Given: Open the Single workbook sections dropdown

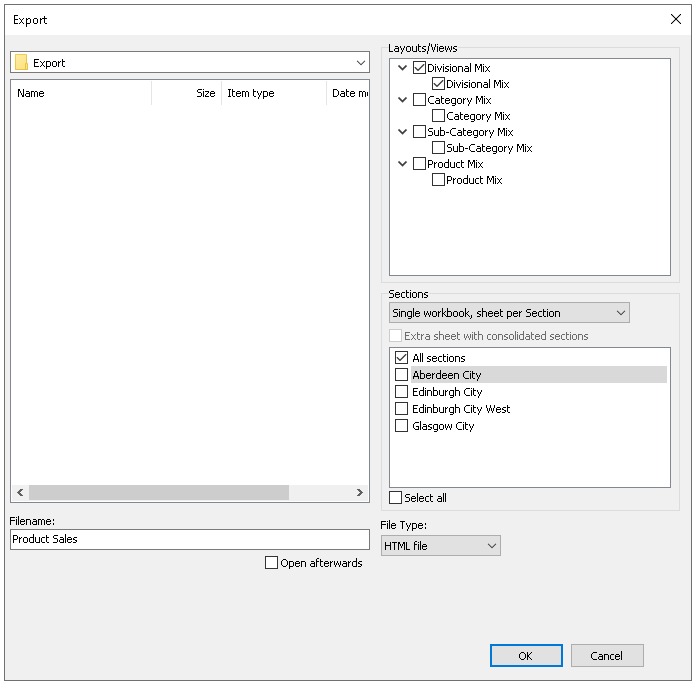Looking at the screenshot, I should (509, 313).
